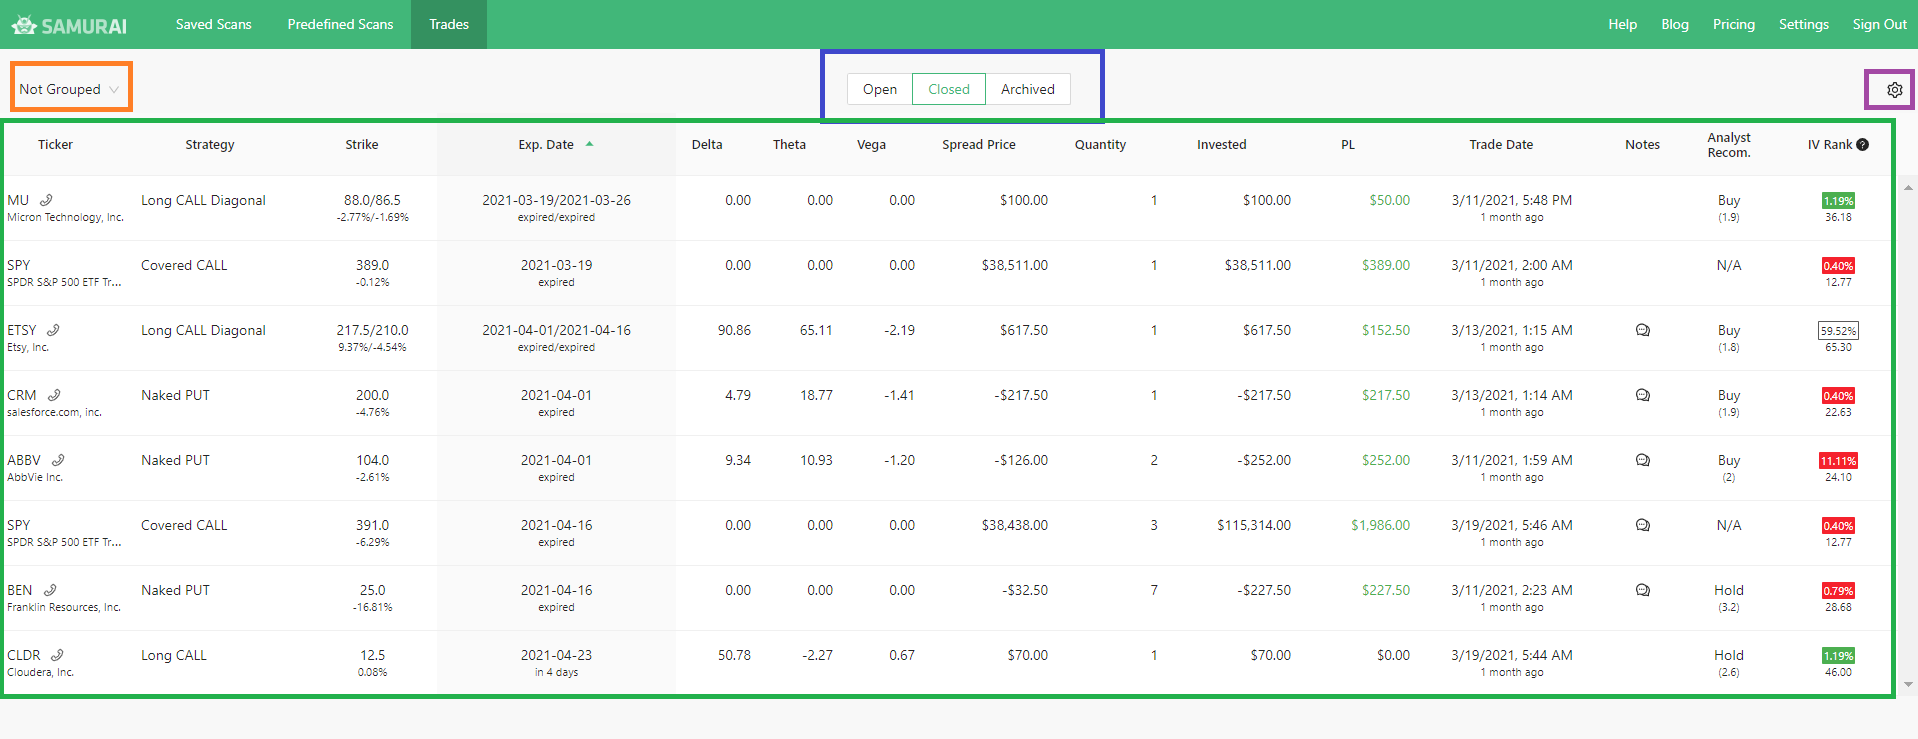
Task: Open Predefined Scans in navigation
Action: (340, 24)
